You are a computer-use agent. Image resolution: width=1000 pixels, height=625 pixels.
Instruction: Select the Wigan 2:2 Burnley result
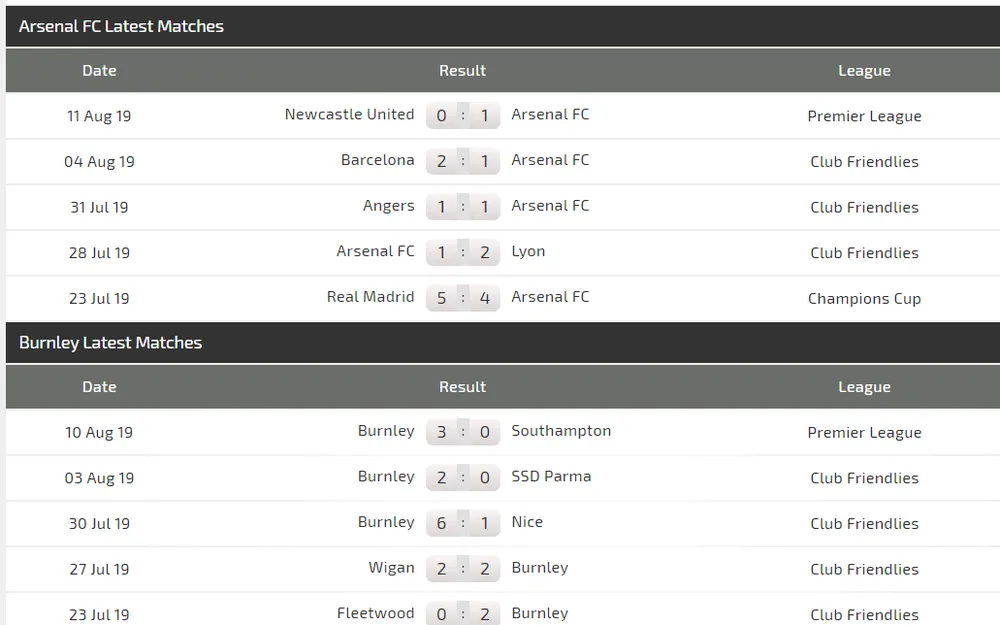[463, 568]
